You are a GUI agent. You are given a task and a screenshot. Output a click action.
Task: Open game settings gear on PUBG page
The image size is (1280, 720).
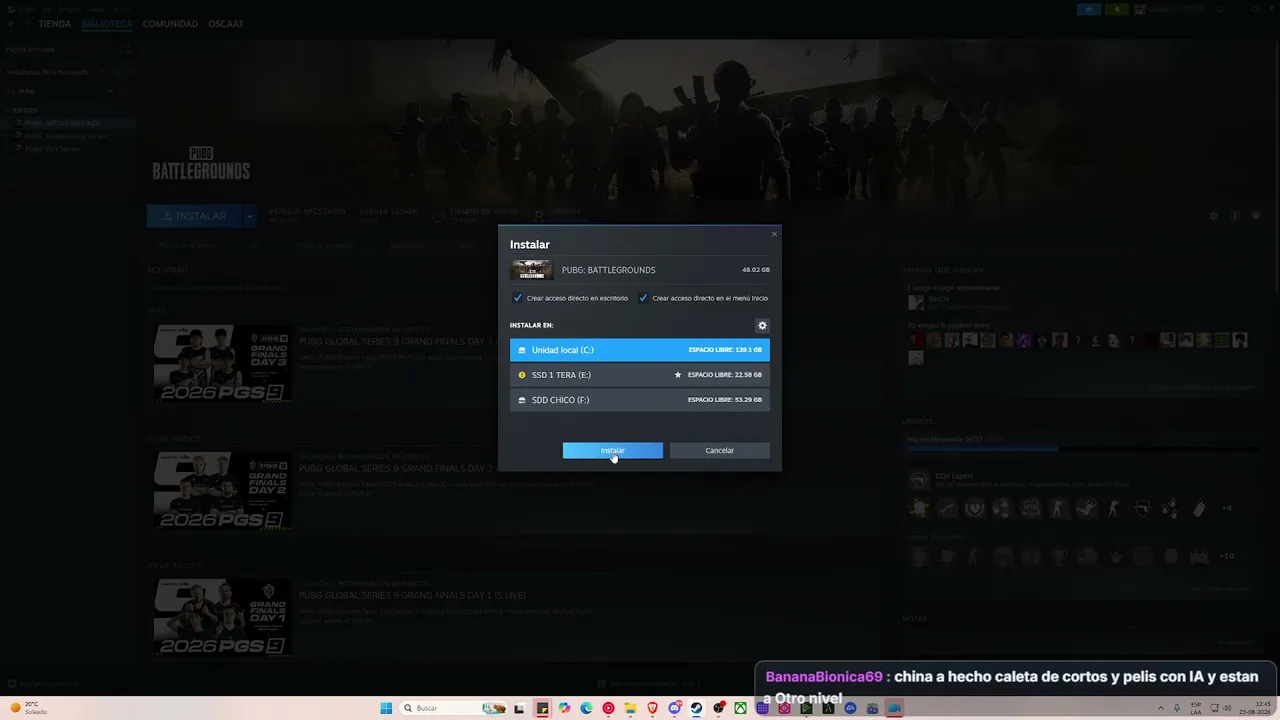(x=1214, y=216)
